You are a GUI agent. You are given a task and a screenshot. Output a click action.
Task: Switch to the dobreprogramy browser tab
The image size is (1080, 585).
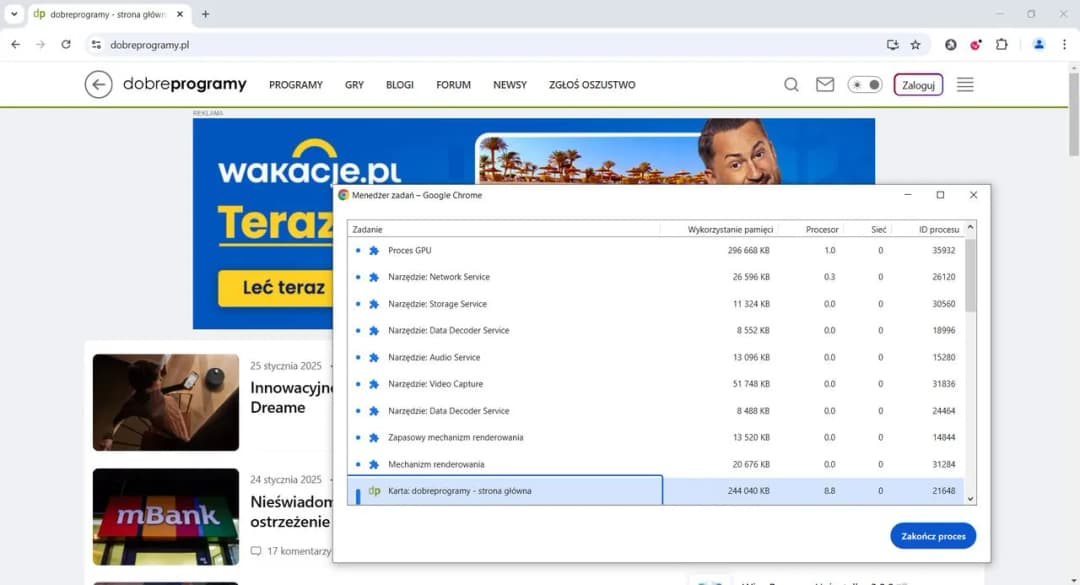pyautogui.click(x=105, y=14)
